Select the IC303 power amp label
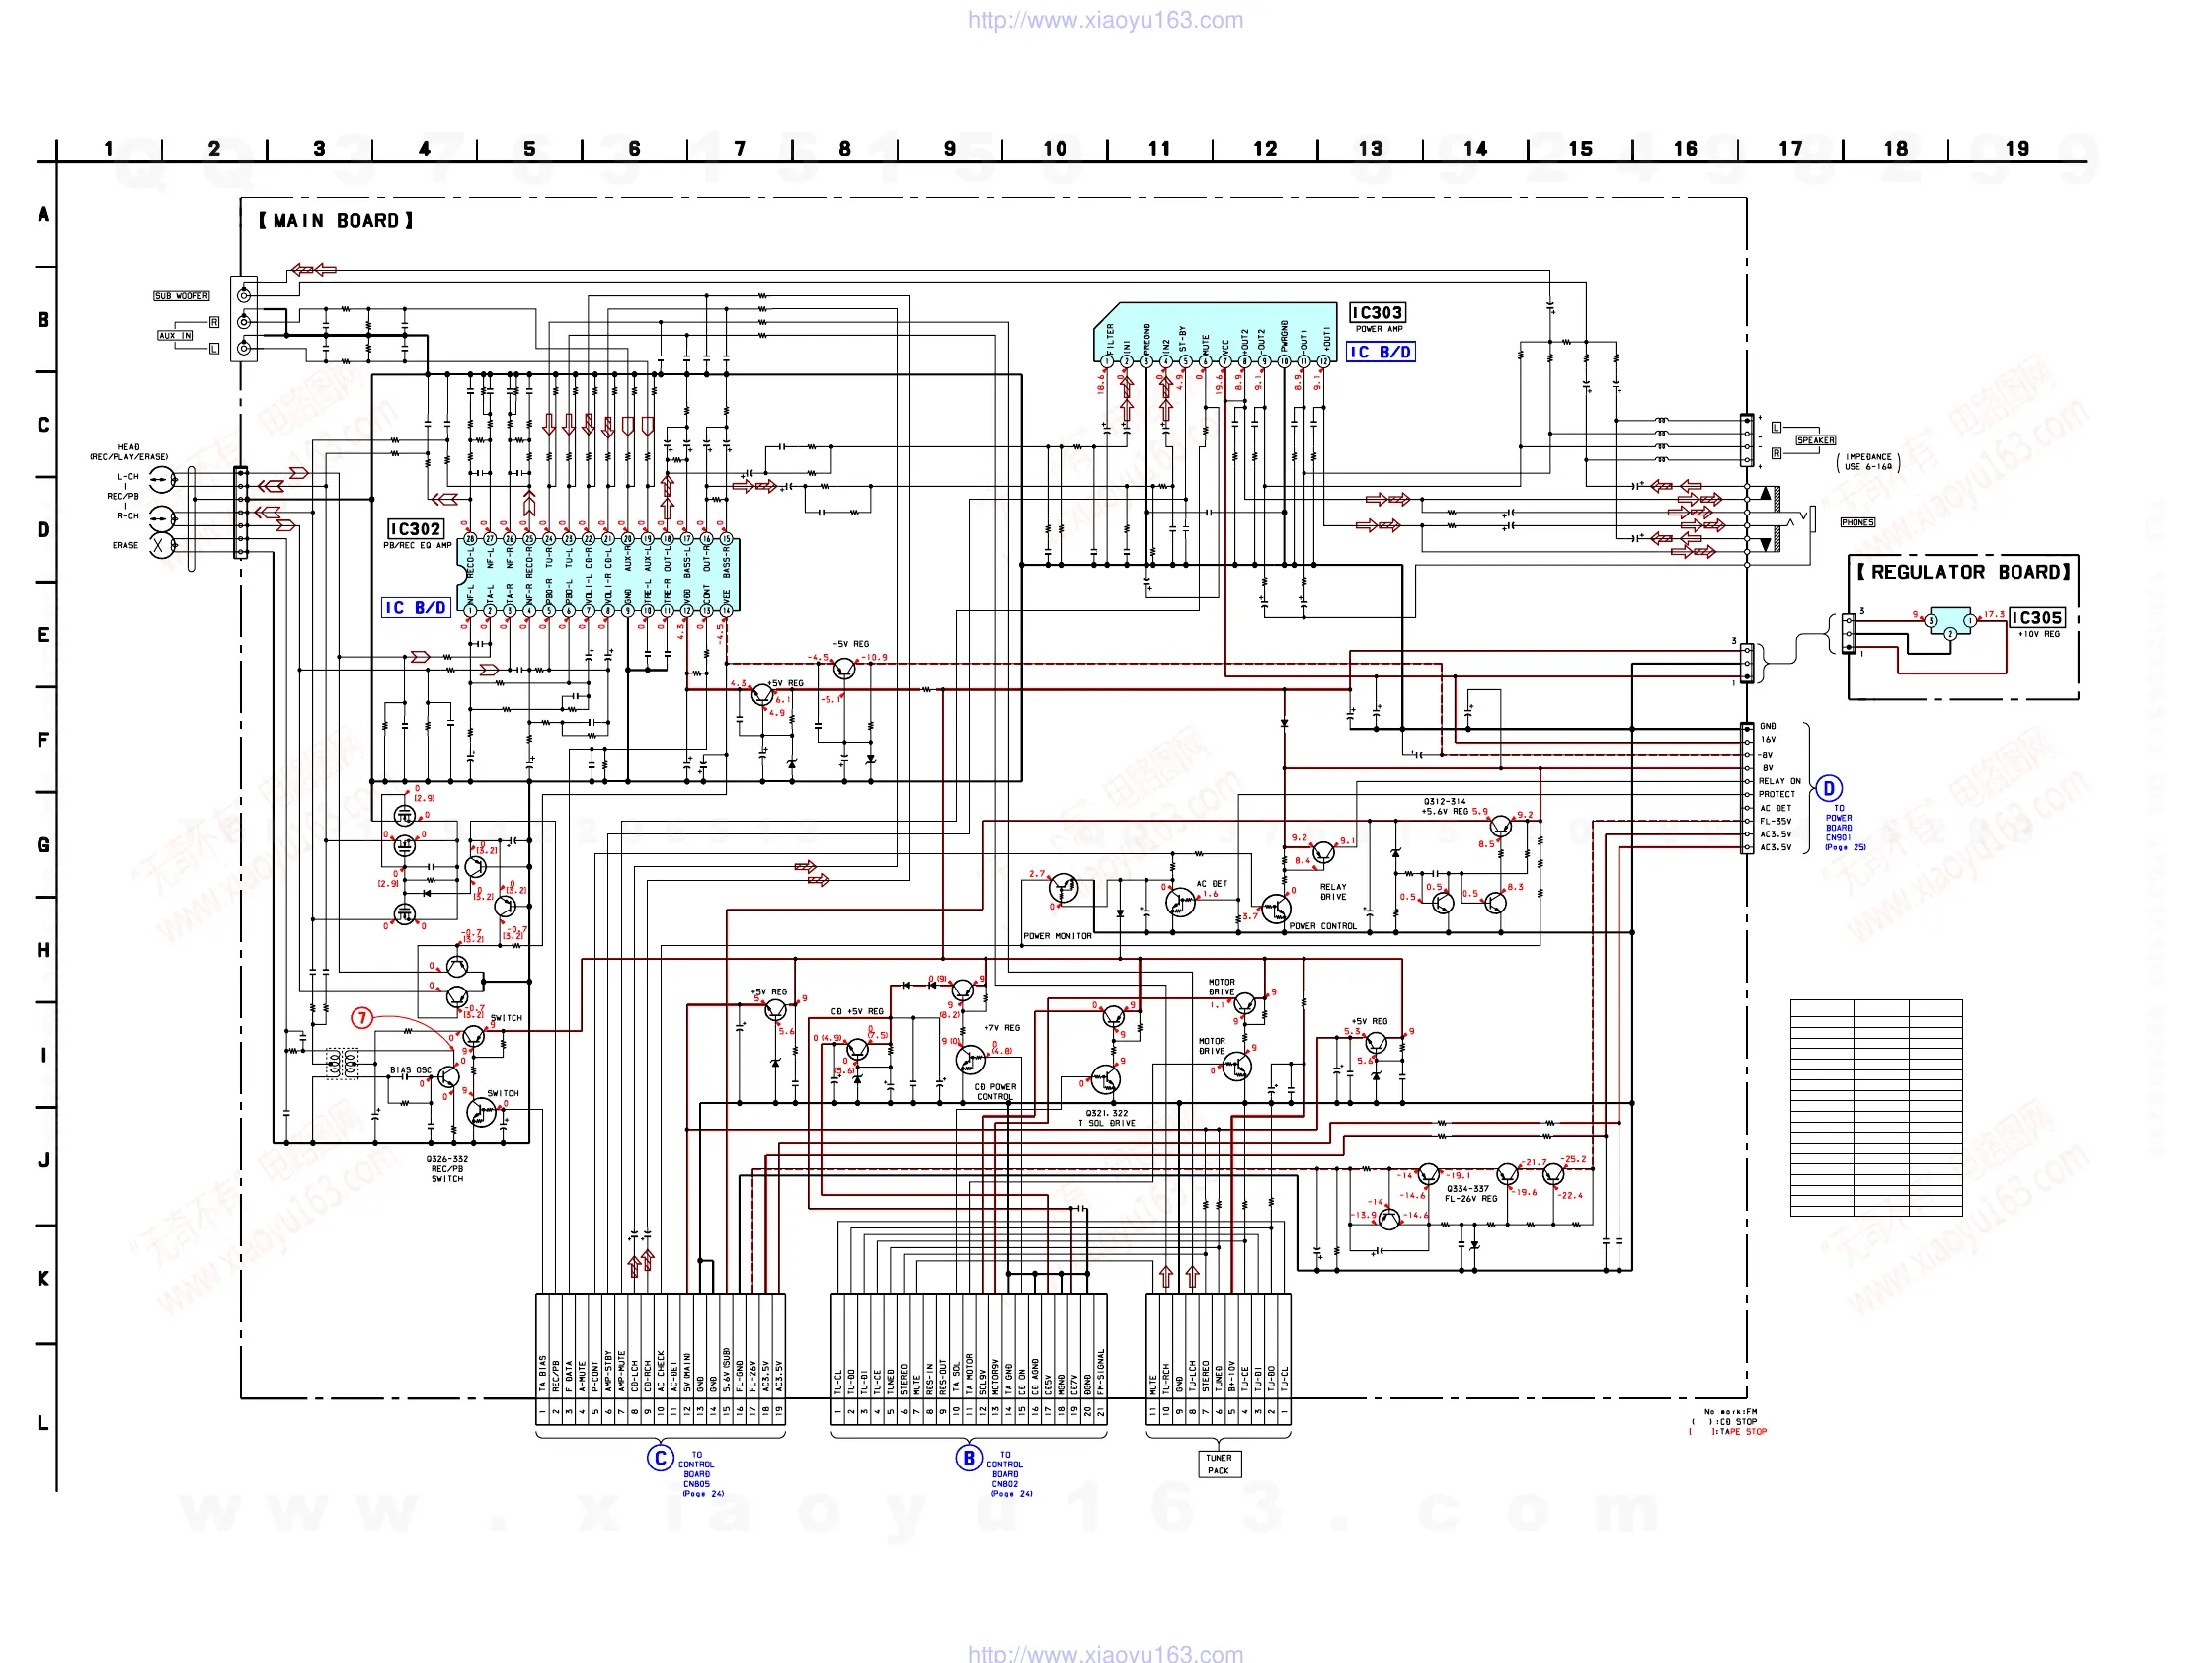 click(1377, 313)
